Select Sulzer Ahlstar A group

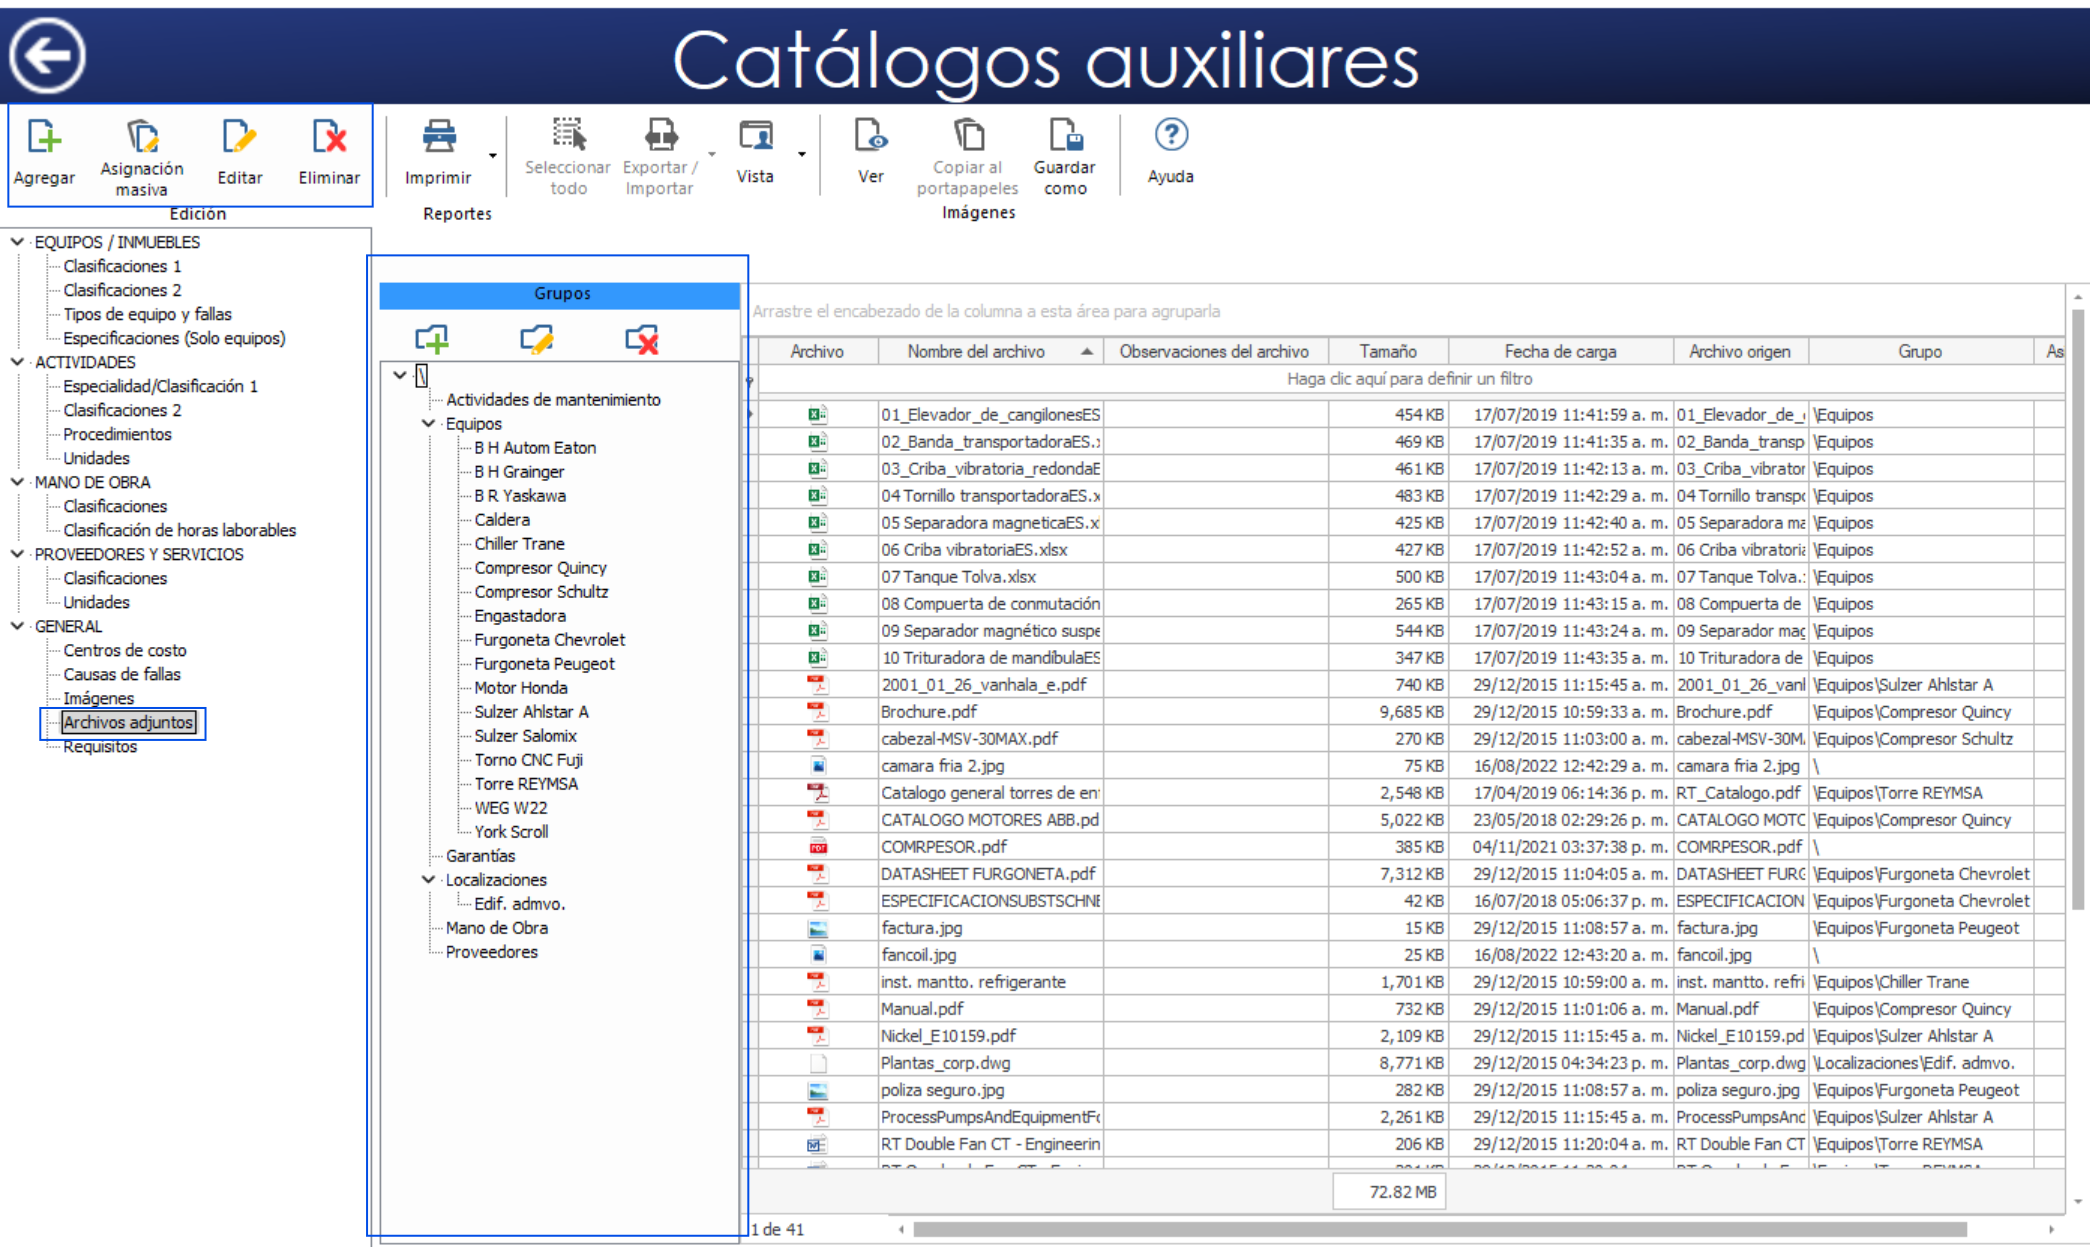(531, 712)
